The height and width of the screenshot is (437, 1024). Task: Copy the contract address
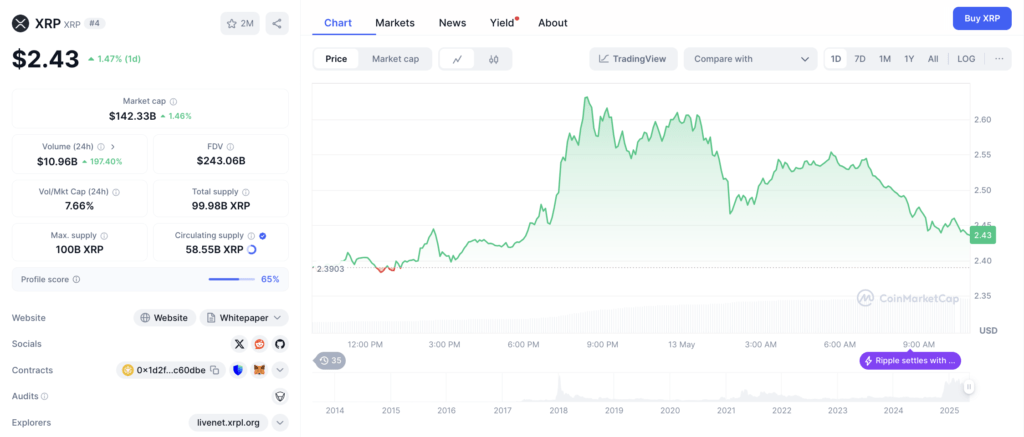tap(214, 370)
